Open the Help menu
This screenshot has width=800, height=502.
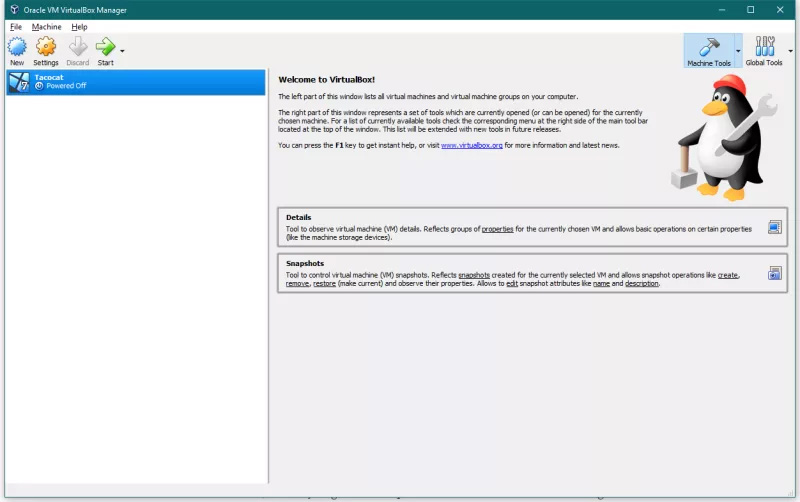click(x=79, y=27)
